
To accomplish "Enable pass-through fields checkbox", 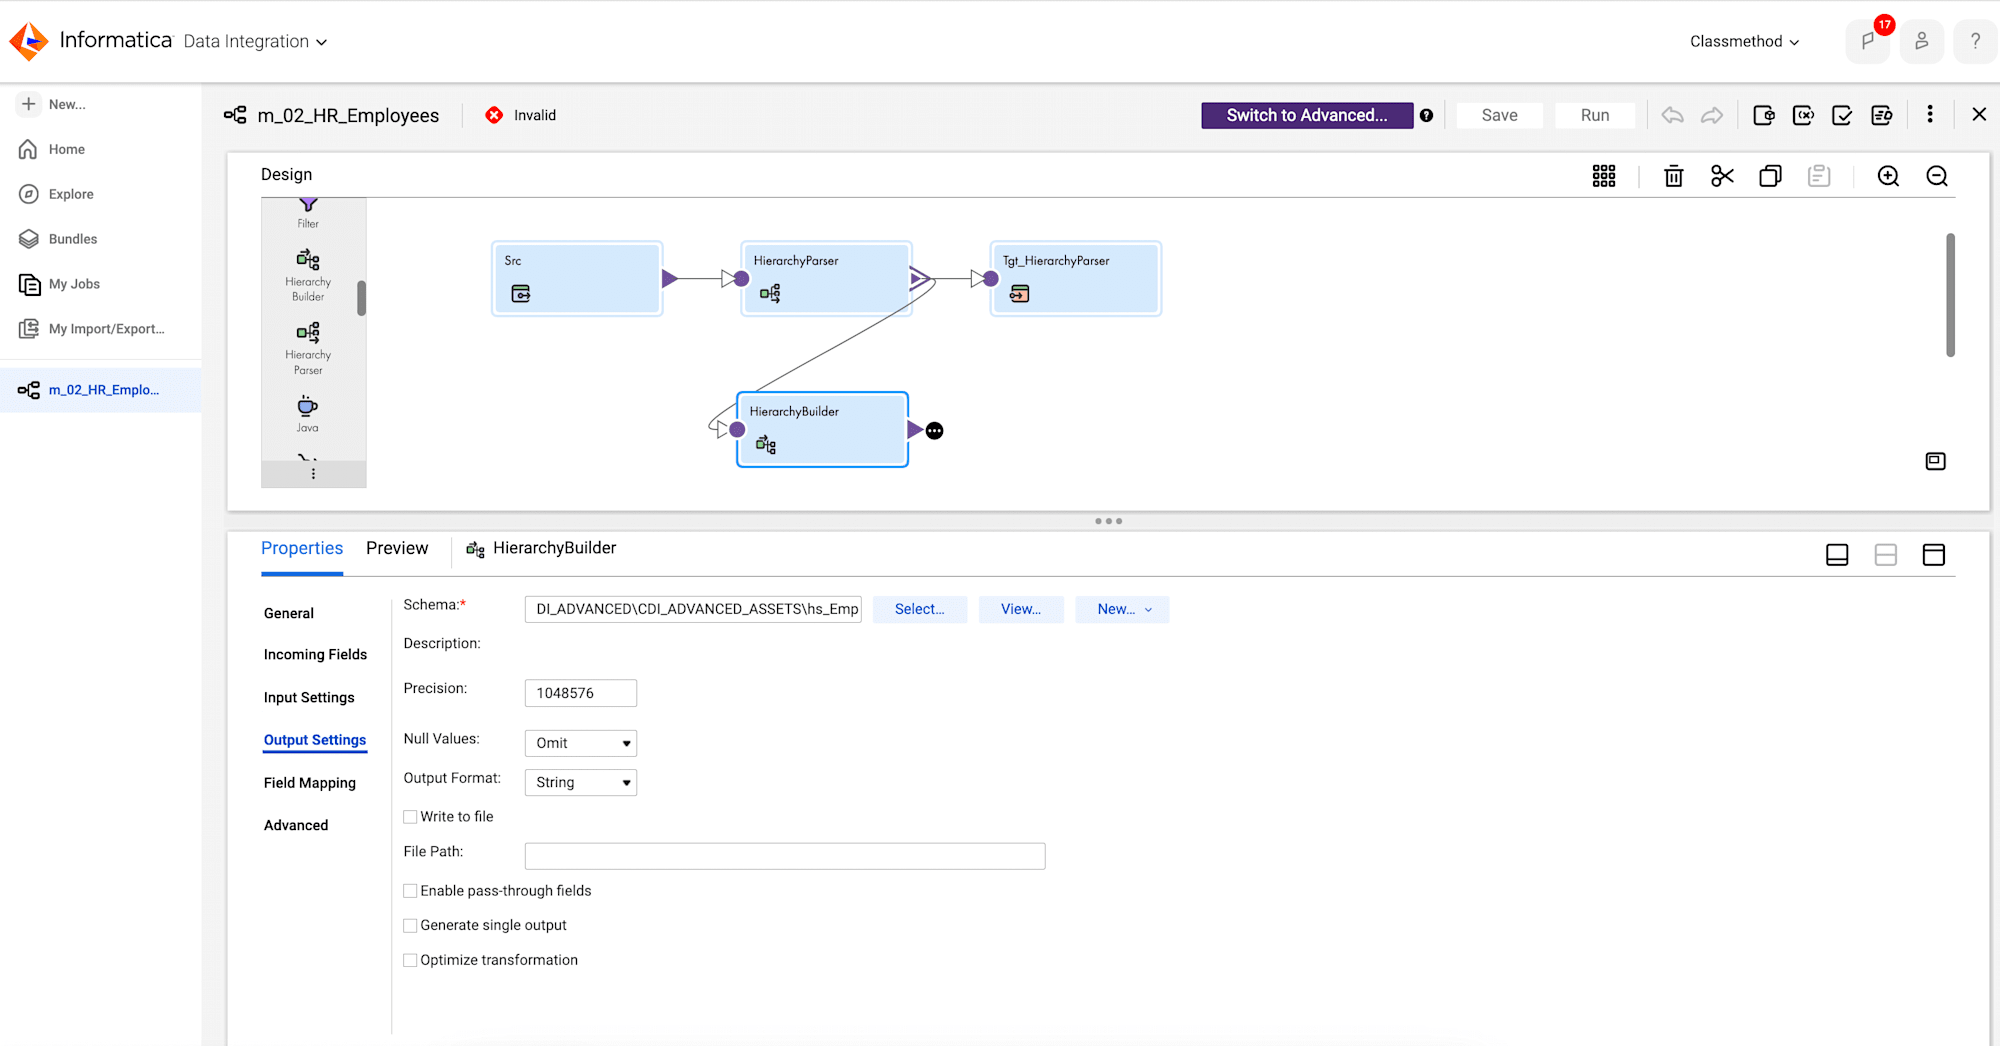I will (410, 891).
